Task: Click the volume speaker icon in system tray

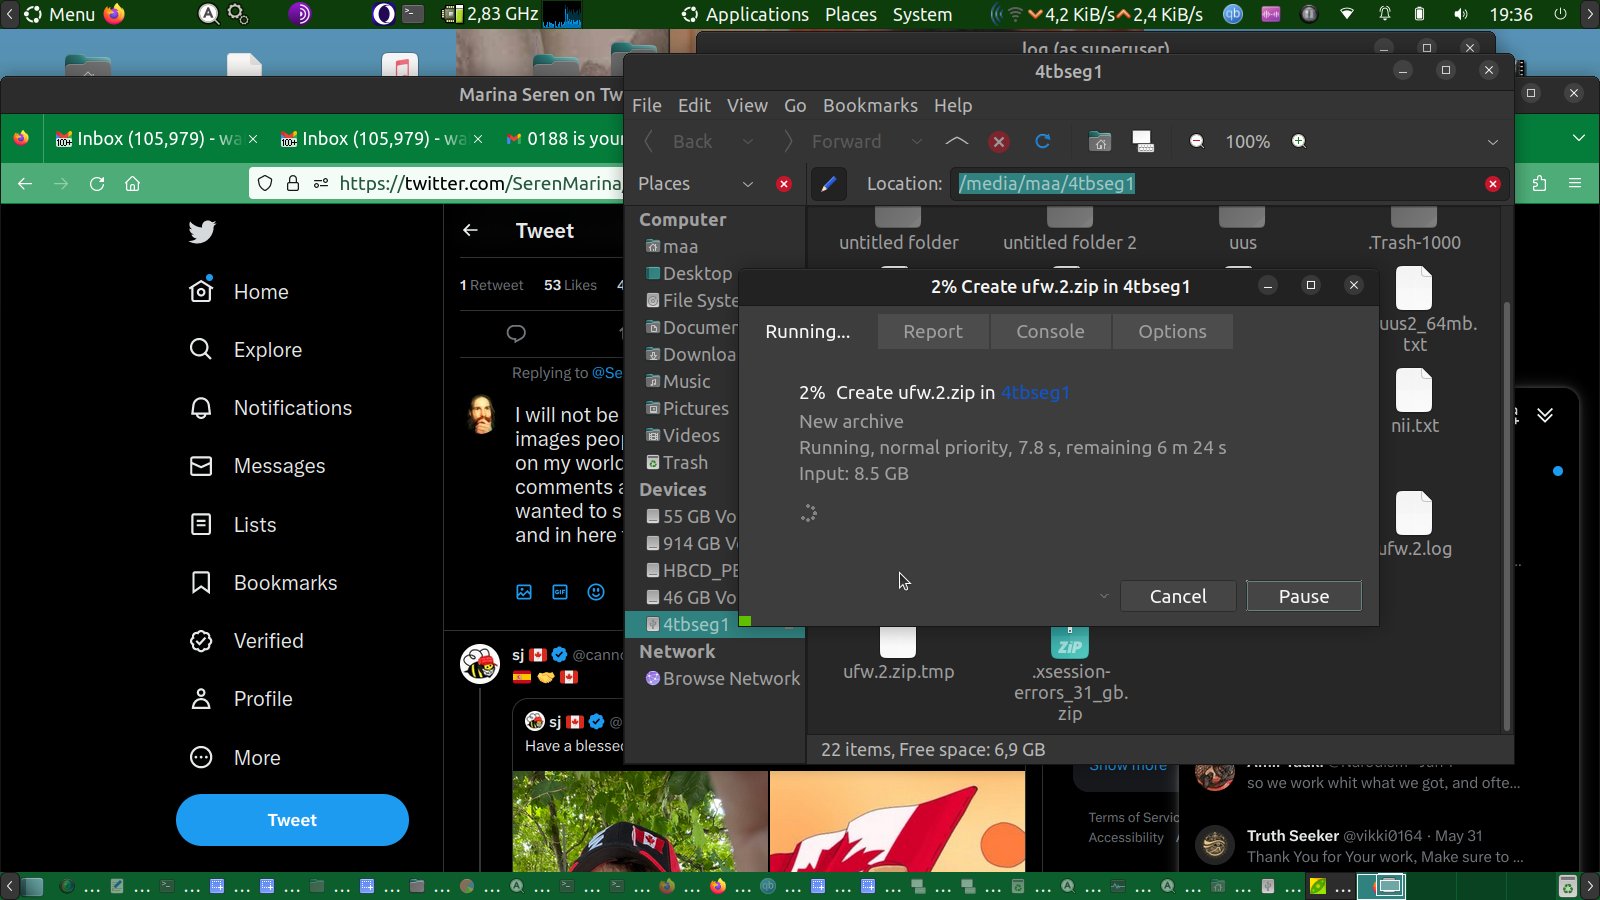Action: (x=1461, y=14)
